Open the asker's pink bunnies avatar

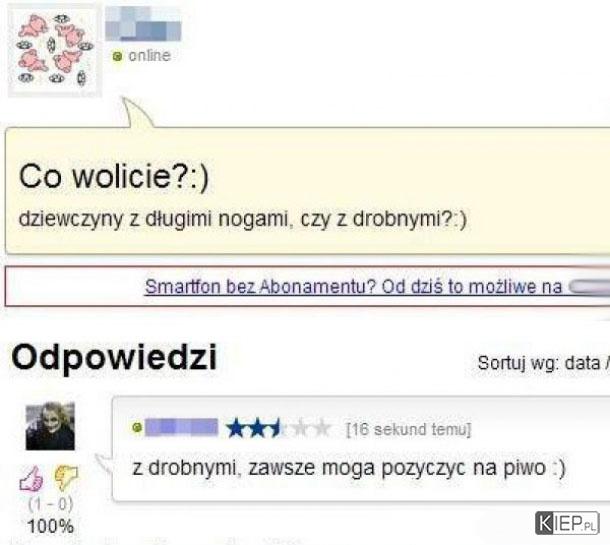click(x=54, y=51)
